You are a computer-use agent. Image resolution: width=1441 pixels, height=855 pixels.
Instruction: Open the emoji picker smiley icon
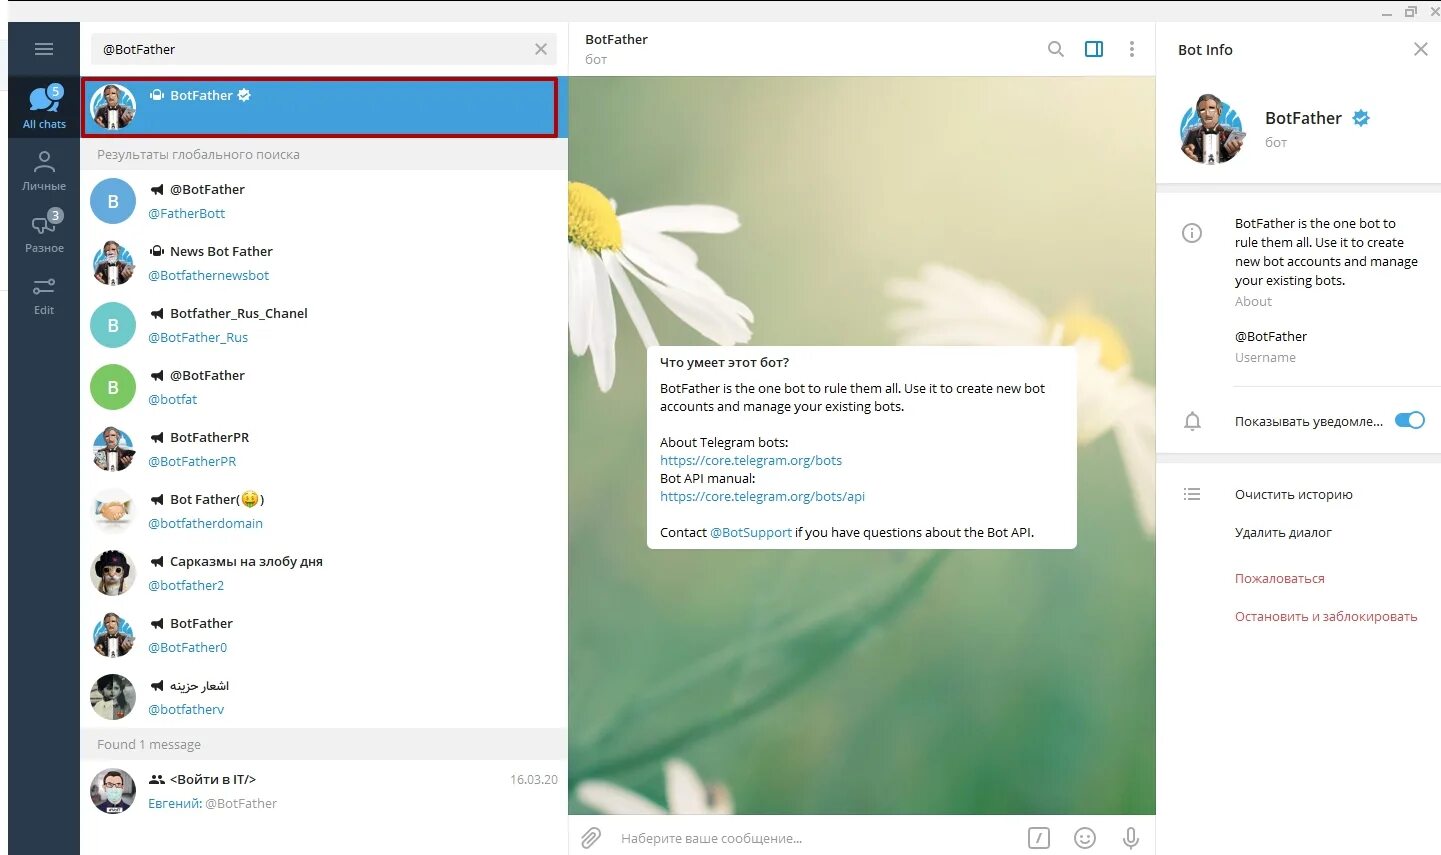pyautogui.click(x=1085, y=838)
